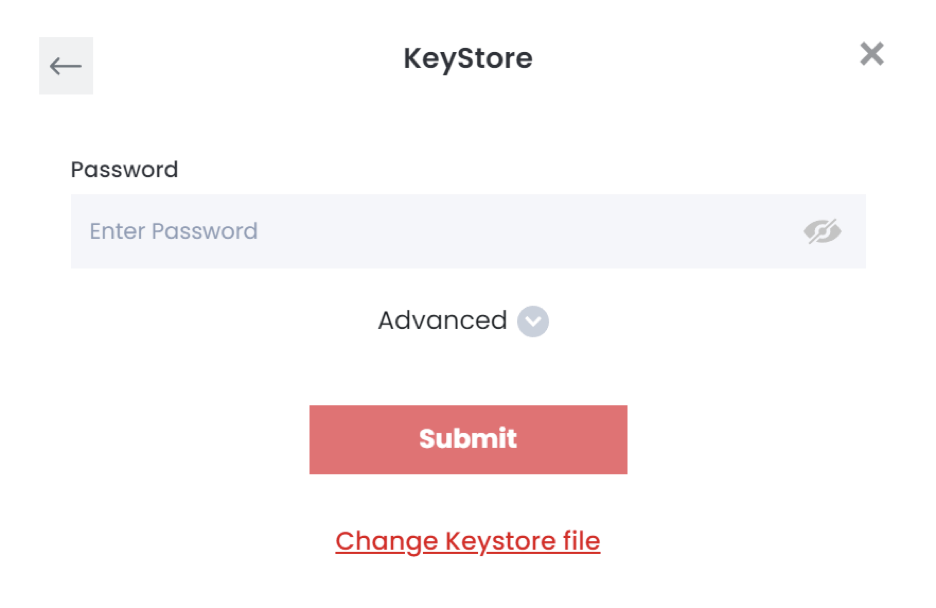Click the Advanced label text
This screenshot has height=608, width=936.
(x=442, y=320)
